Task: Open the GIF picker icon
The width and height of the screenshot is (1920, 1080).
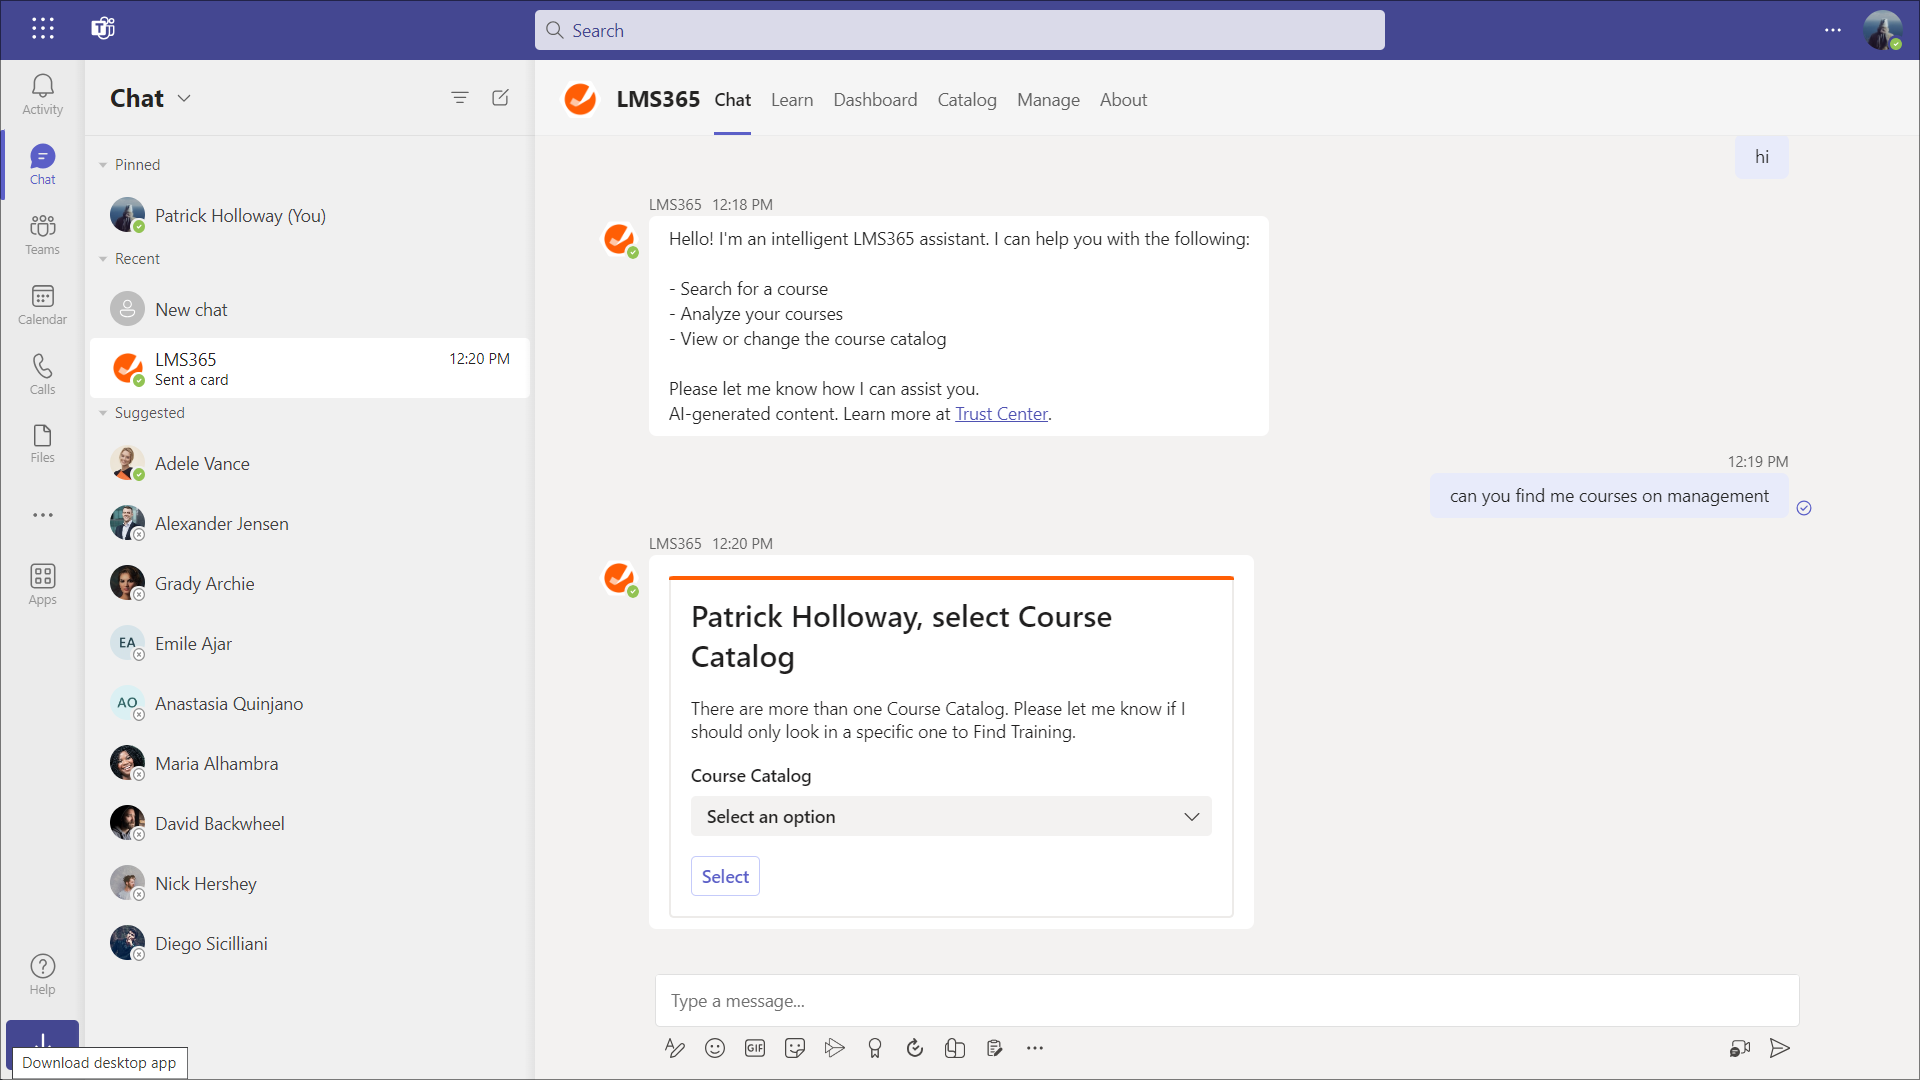Action: point(755,1048)
